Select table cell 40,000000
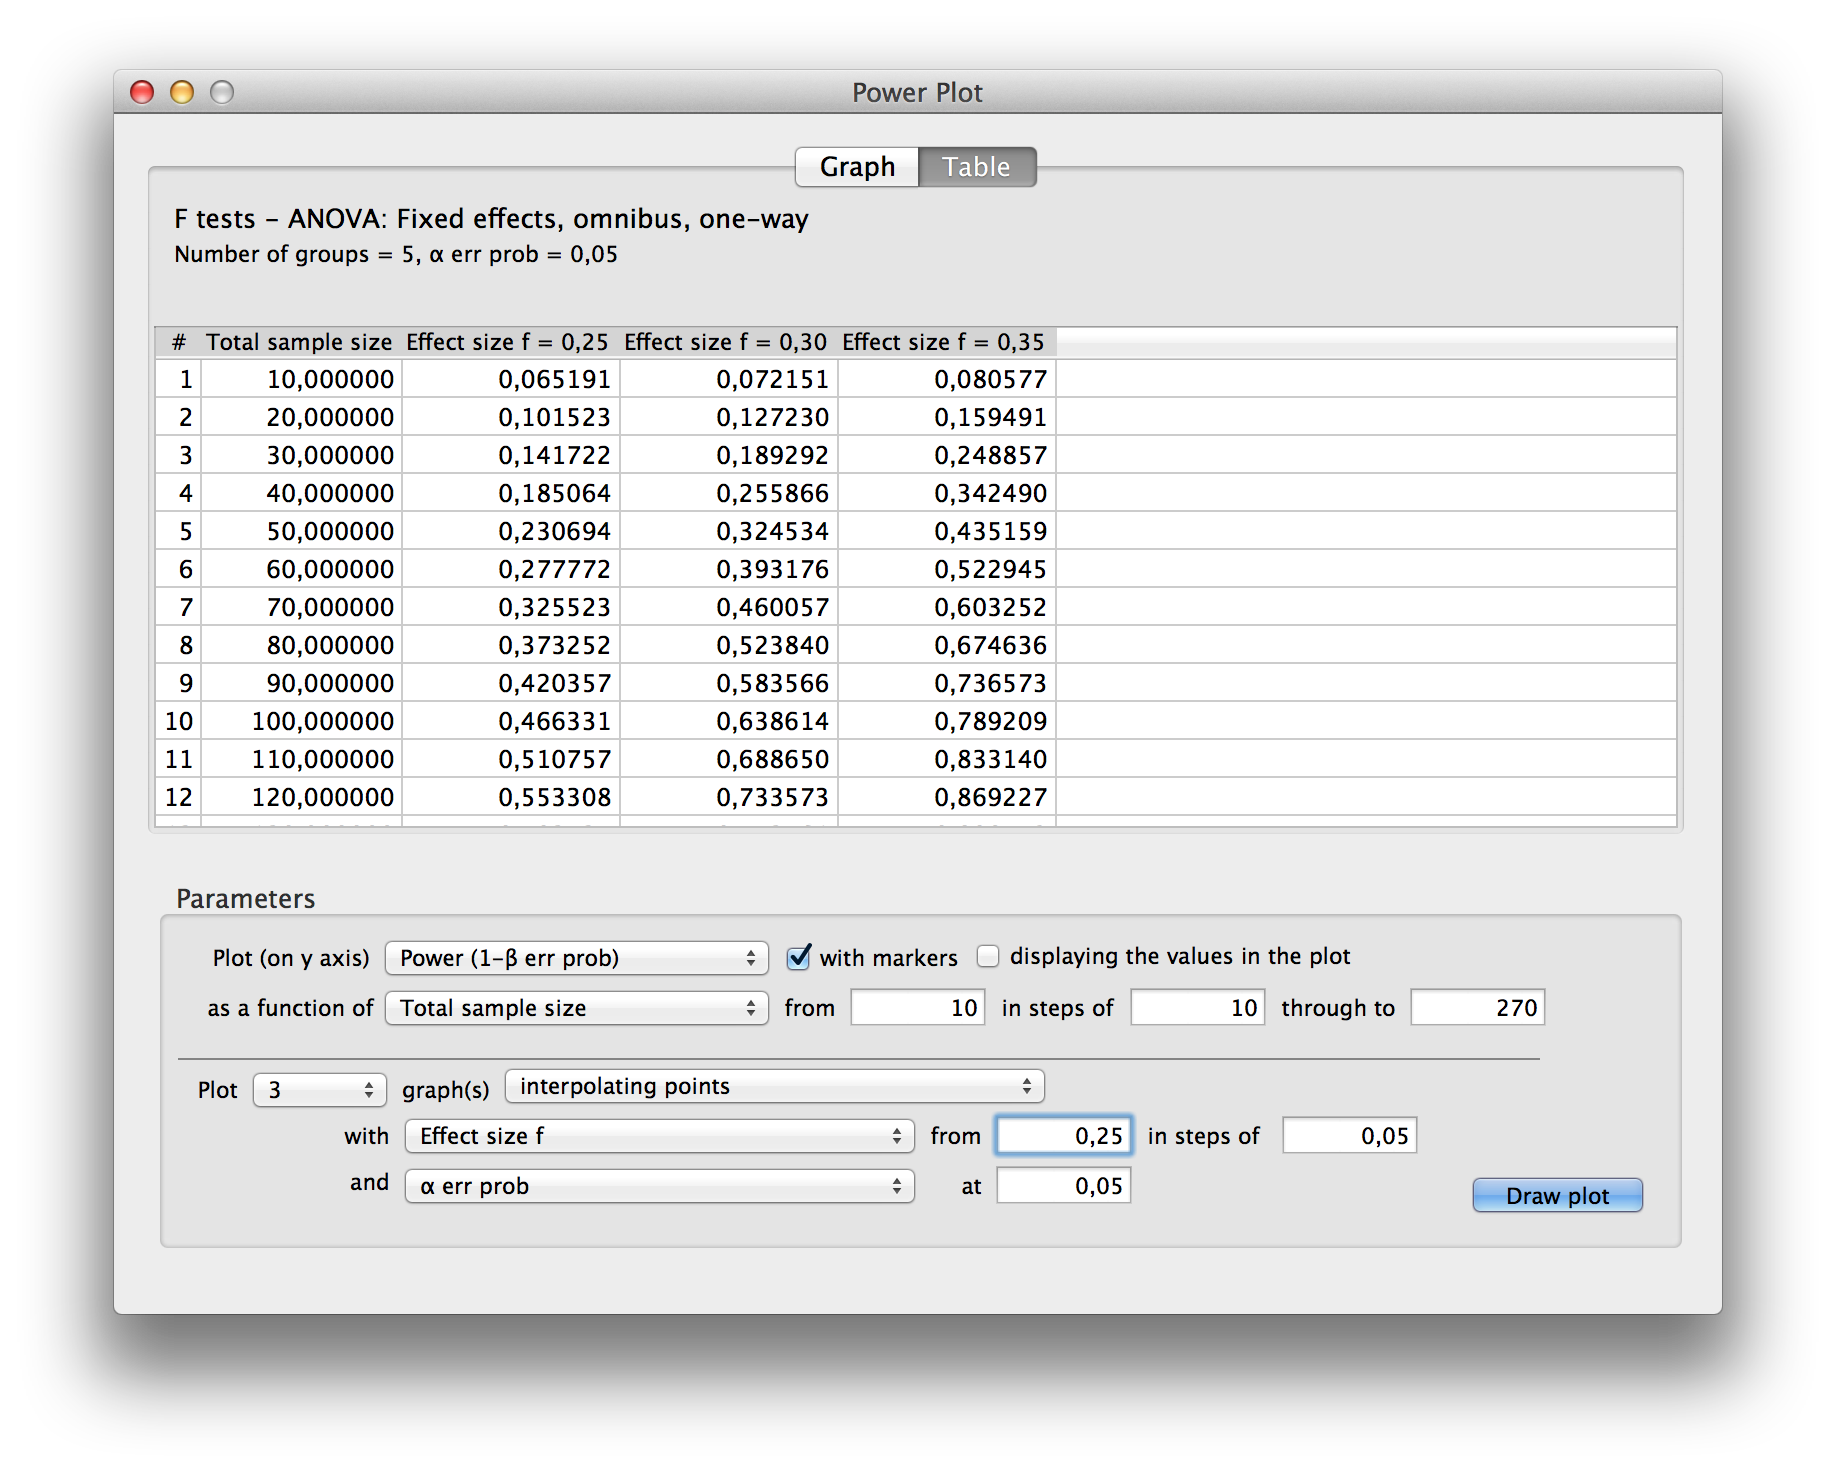 pyautogui.click(x=301, y=493)
